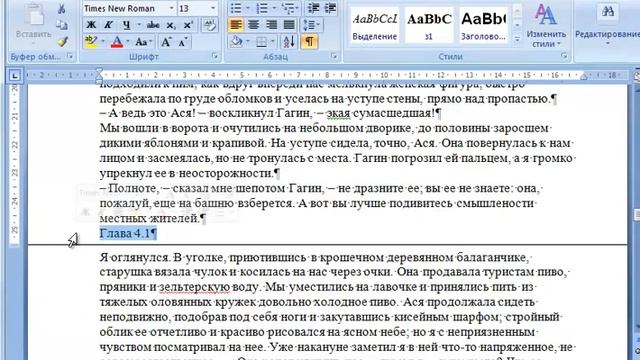
Task: Click Align Right icon
Action: coord(271,25)
